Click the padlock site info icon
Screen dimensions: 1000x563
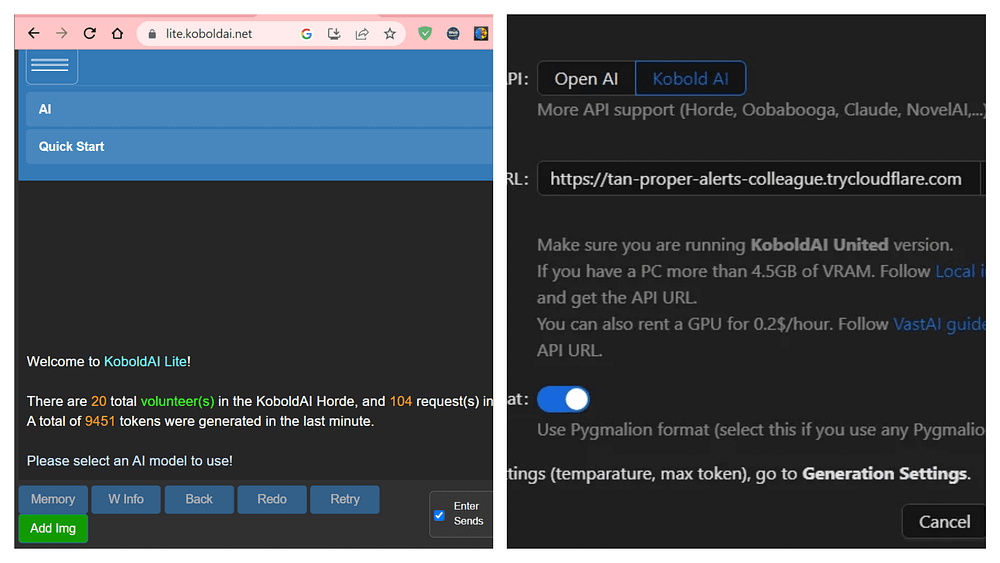[152, 34]
